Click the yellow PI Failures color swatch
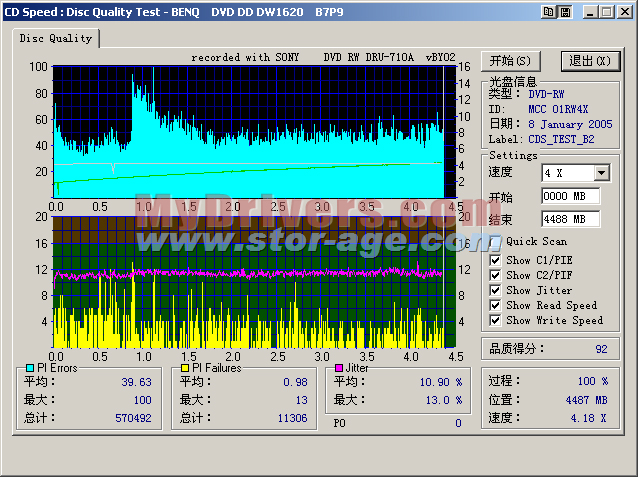638x477 pixels. (x=185, y=368)
